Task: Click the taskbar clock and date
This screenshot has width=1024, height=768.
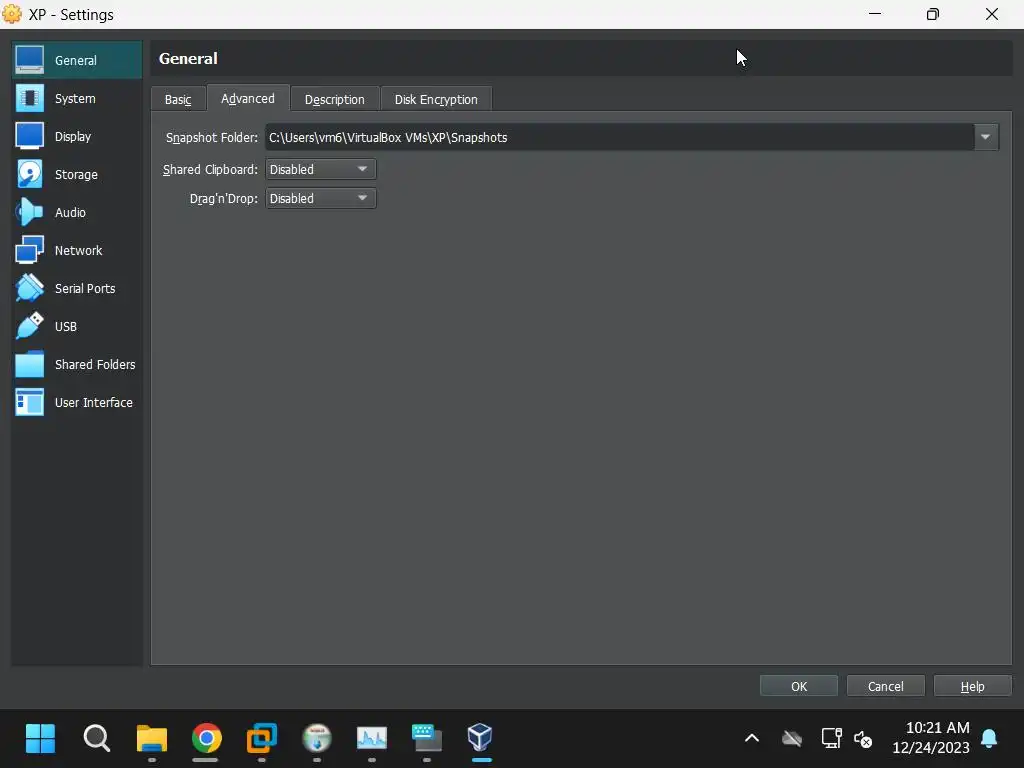Action: [931, 737]
